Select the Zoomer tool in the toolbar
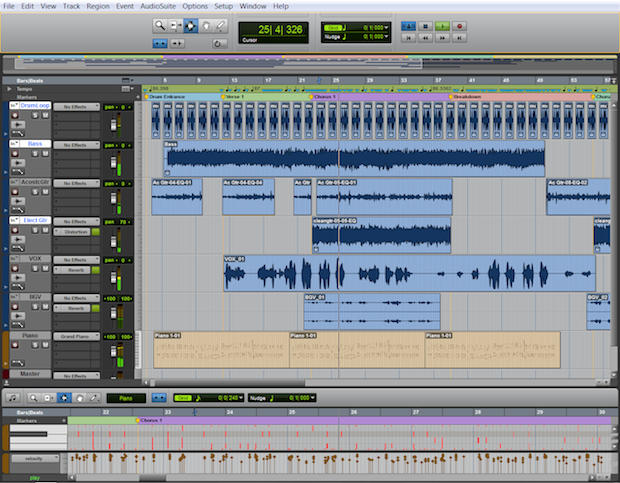Screen dimensions: 620x483 (162, 24)
